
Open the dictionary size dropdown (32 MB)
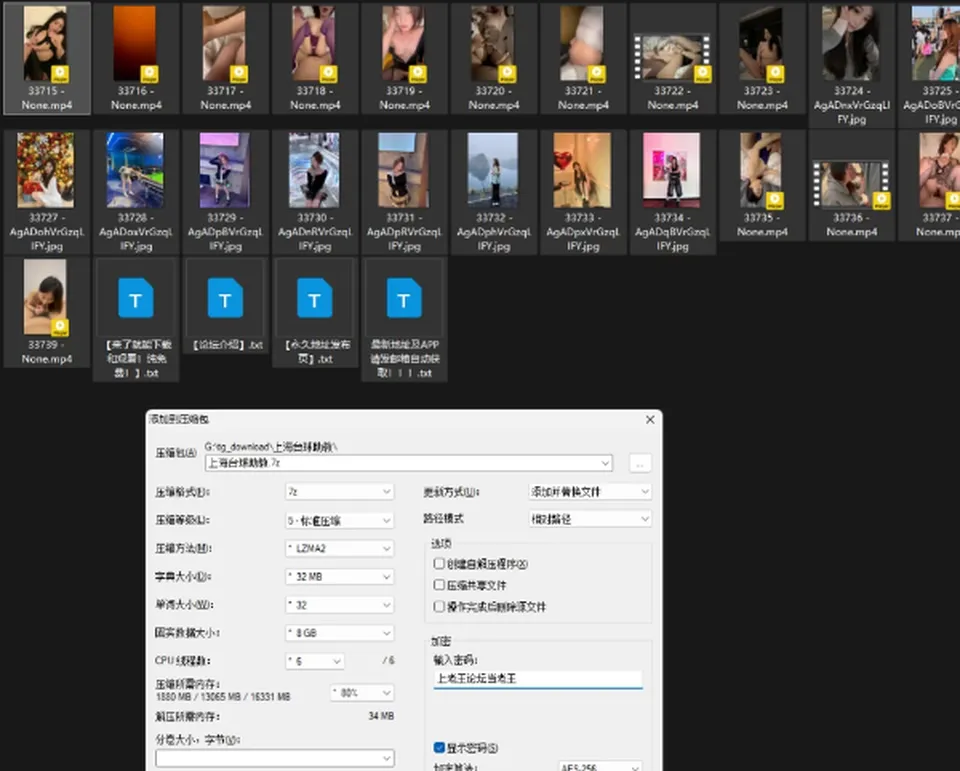340,576
